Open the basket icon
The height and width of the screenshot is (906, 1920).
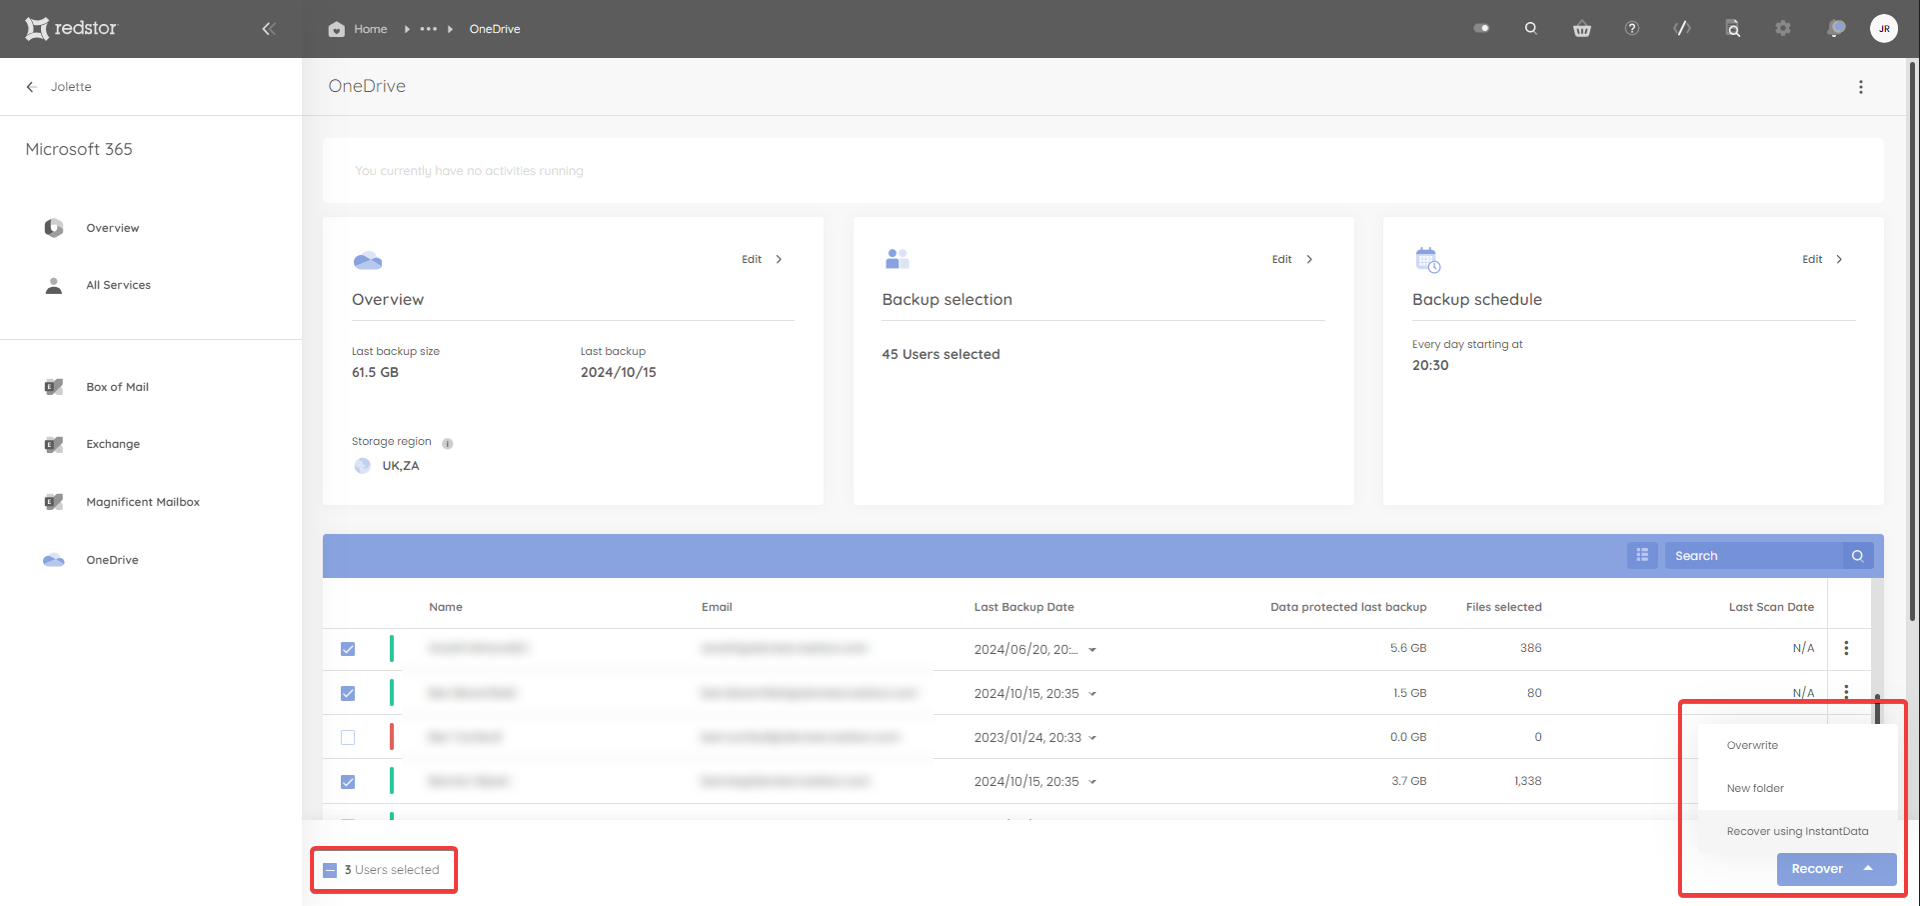tap(1582, 29)
